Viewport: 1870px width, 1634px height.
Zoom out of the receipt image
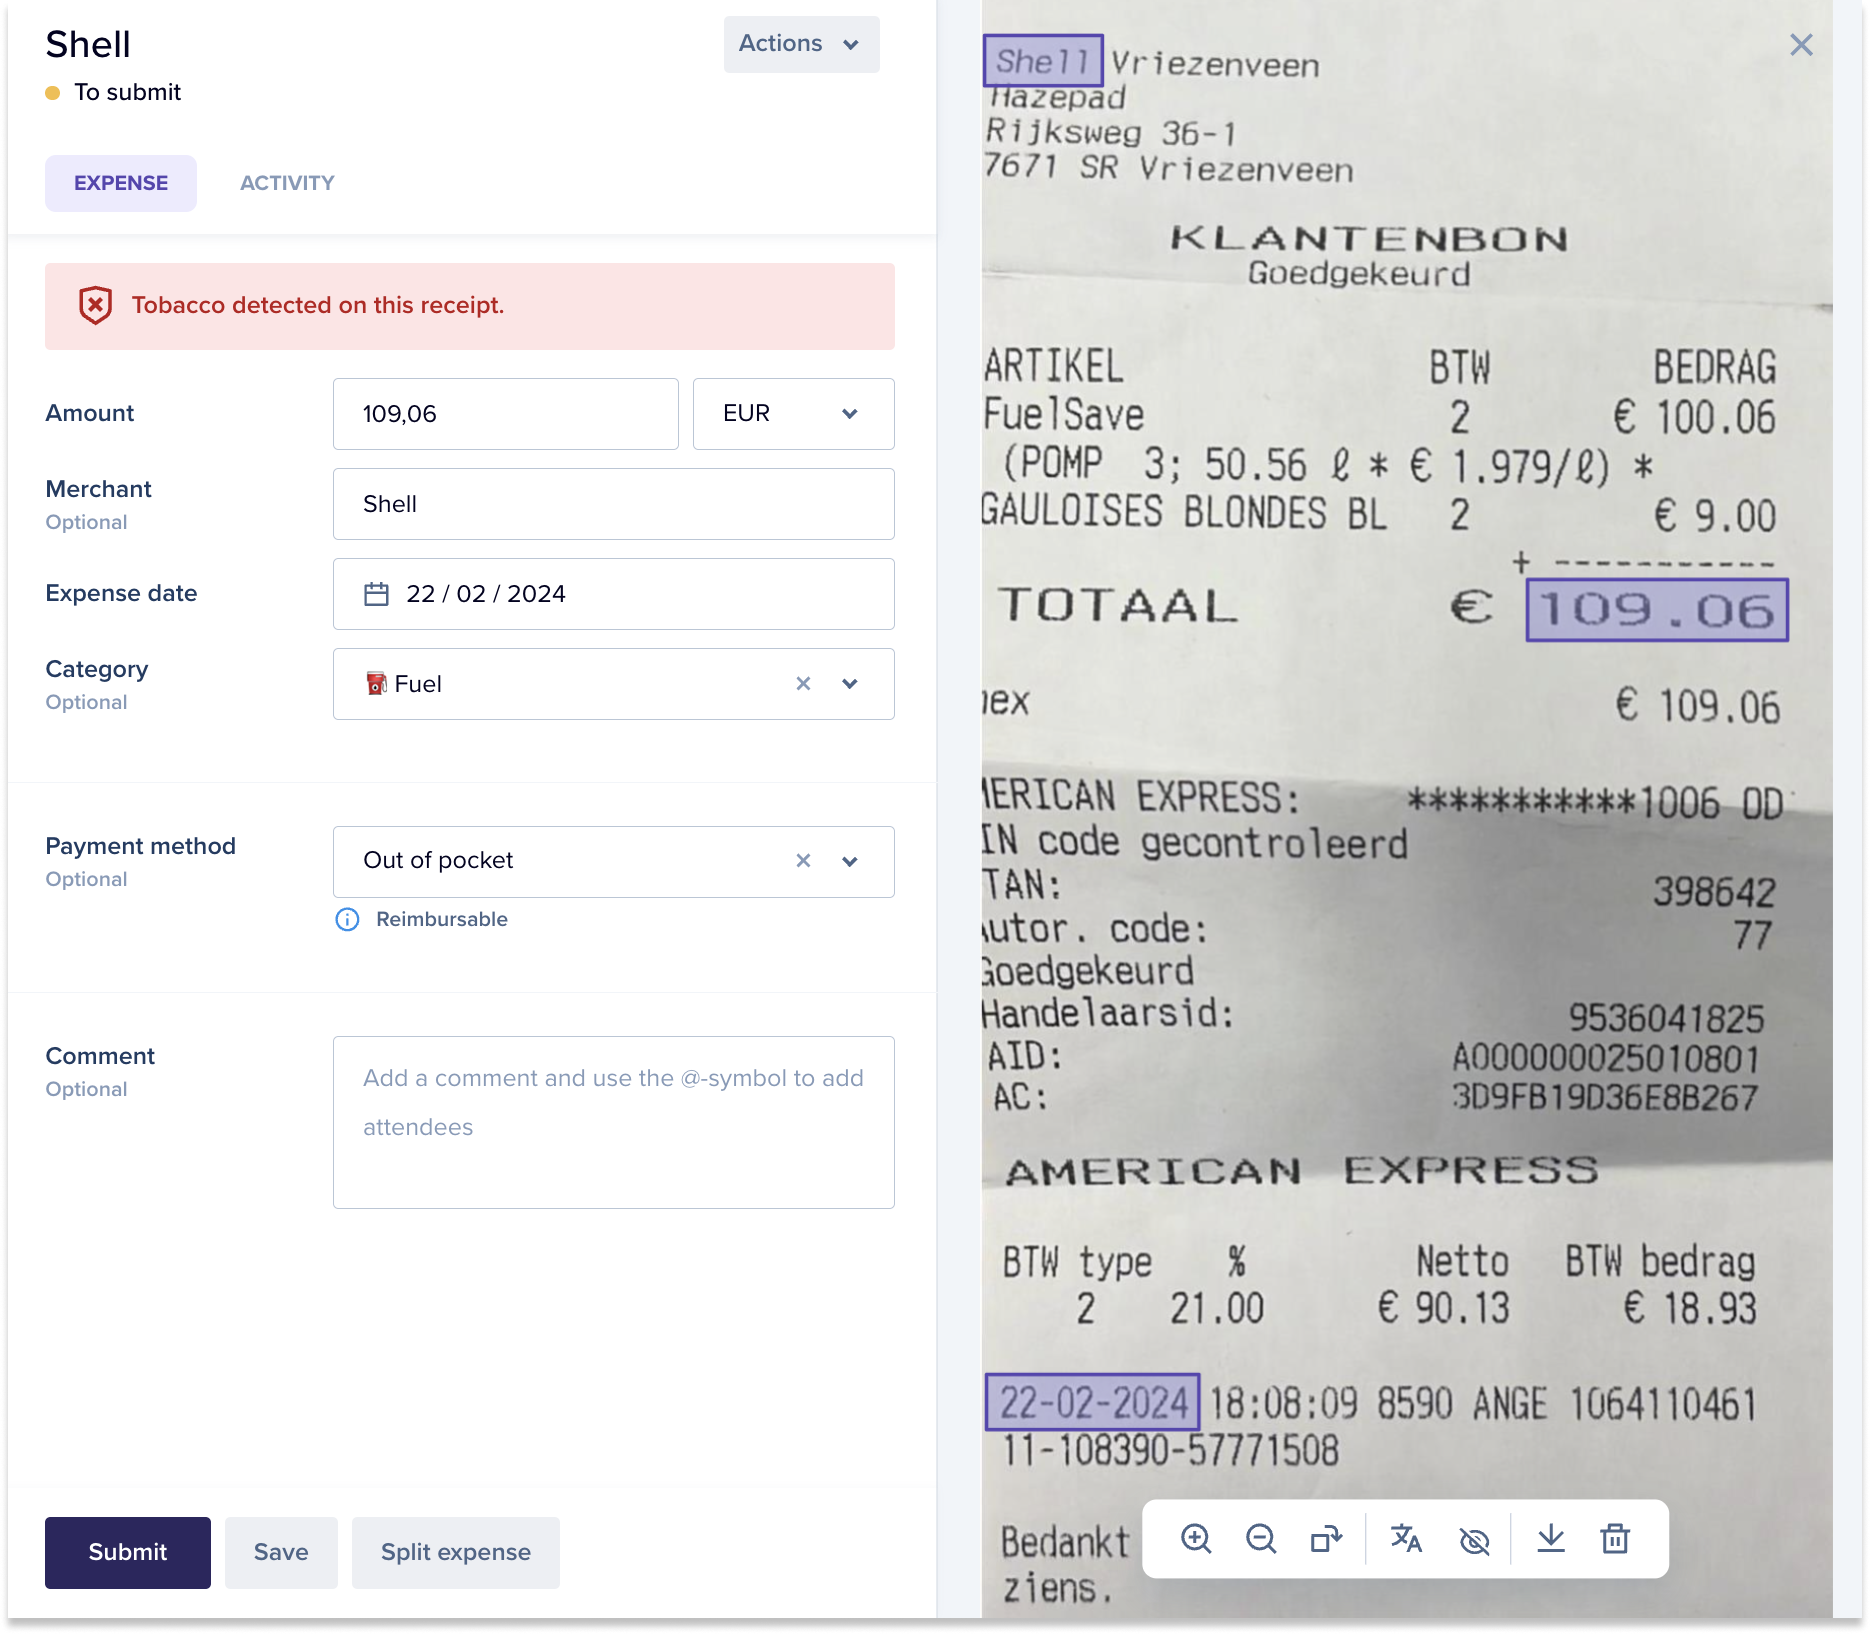click(1261, 1538)
